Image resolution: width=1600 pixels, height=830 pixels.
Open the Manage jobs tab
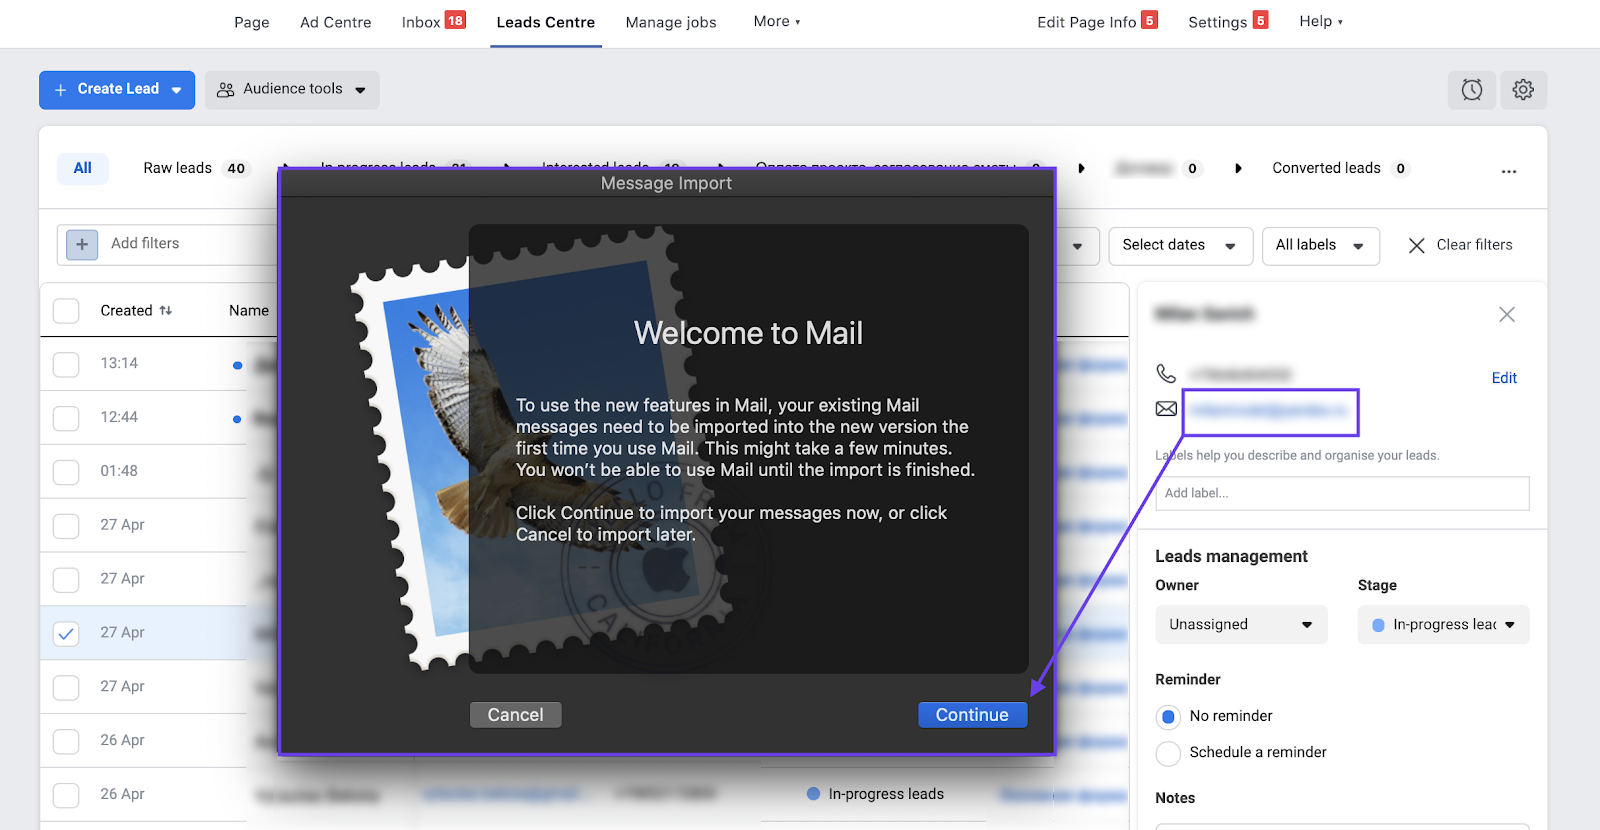[671, 22]
